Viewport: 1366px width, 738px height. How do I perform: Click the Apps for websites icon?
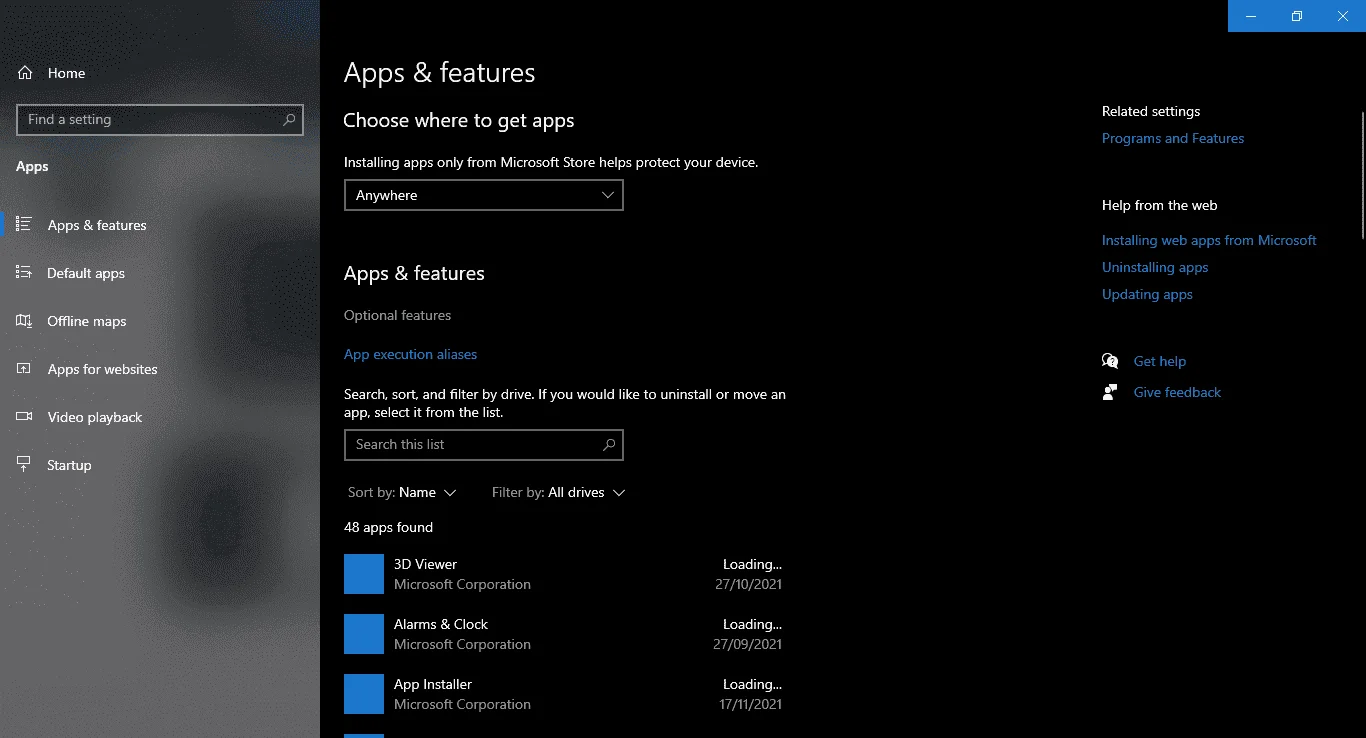tap(25, 369)
